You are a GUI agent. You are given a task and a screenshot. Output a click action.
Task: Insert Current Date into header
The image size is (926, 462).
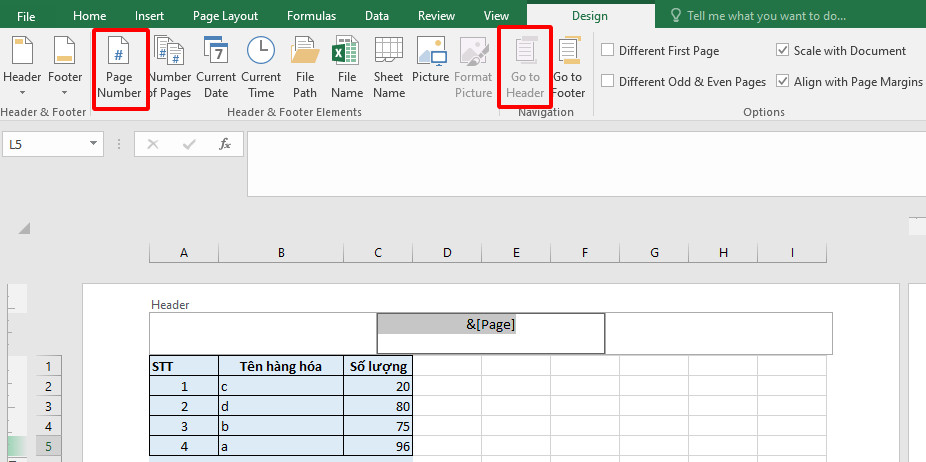click(x=216, y=67)
